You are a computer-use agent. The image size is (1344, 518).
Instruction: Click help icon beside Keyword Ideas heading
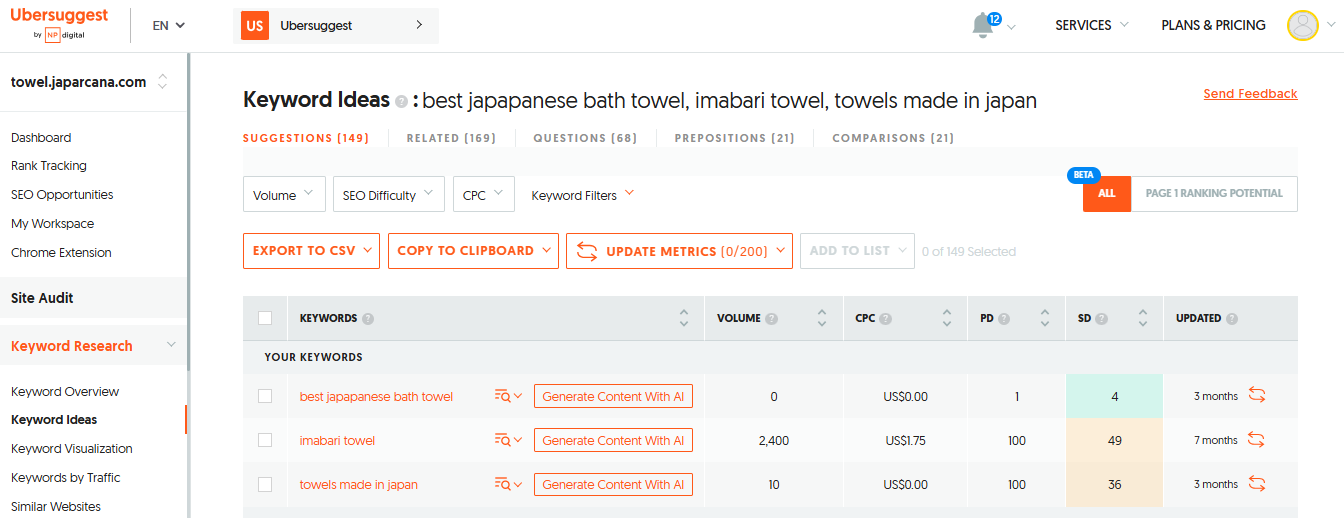point(401,102)
